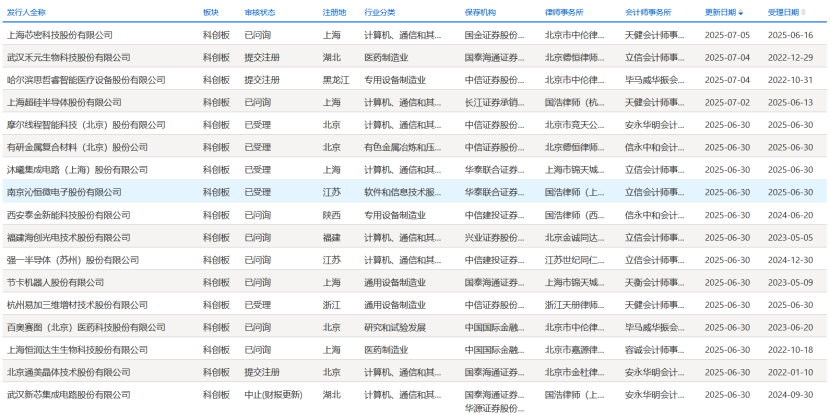Image resolution: width=830 pixels, height=415 pixels.
Task: Open 哈尔滨思哲睿智能医疗设备股份有限公司 entry
Action: click(86, 79)
